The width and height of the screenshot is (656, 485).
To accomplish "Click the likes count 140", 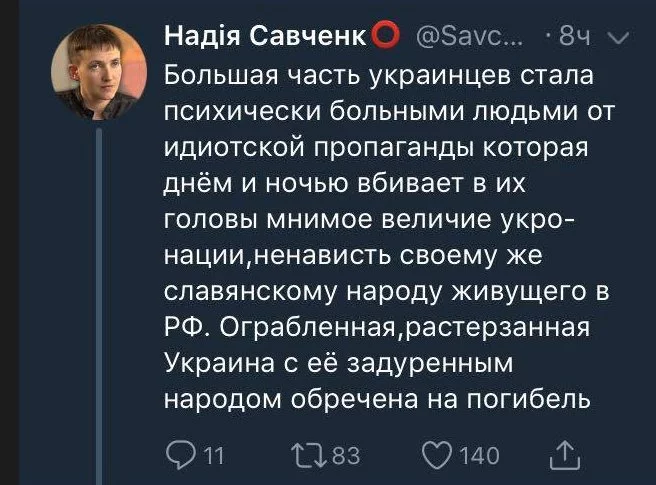I will (478, 456).
